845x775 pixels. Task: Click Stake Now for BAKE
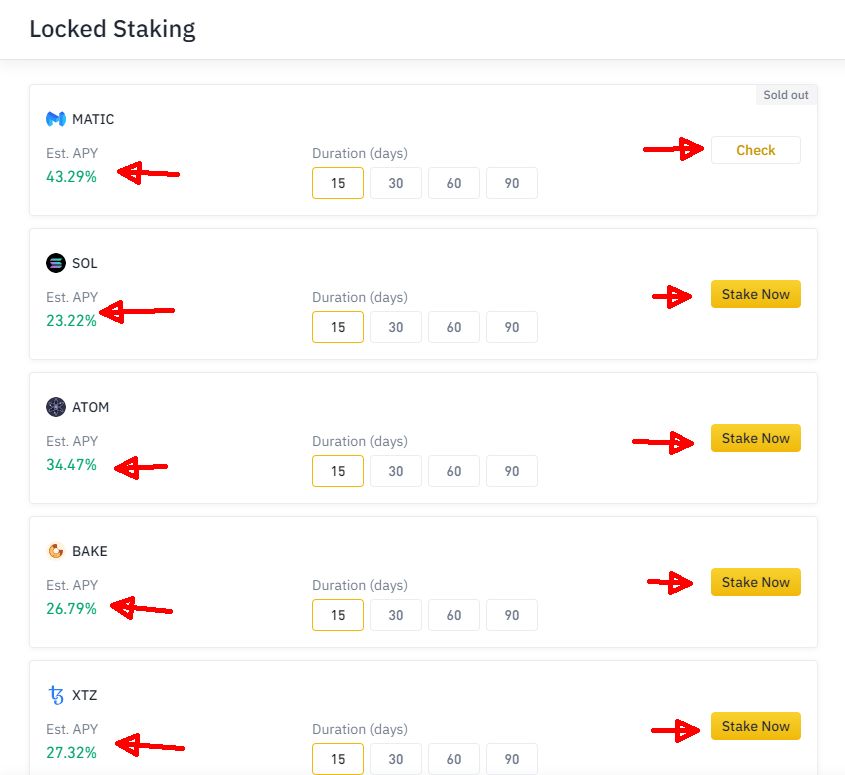point(756,582)
